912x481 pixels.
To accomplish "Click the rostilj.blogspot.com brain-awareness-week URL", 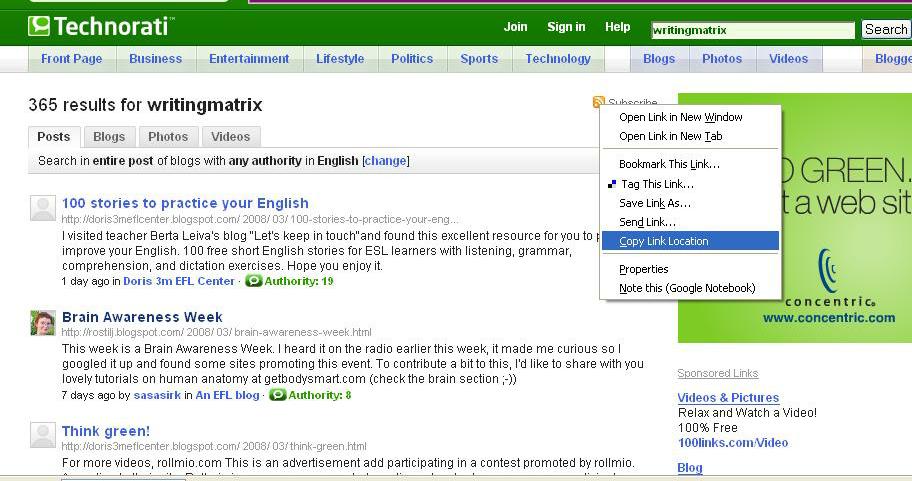I will point(216,332).
